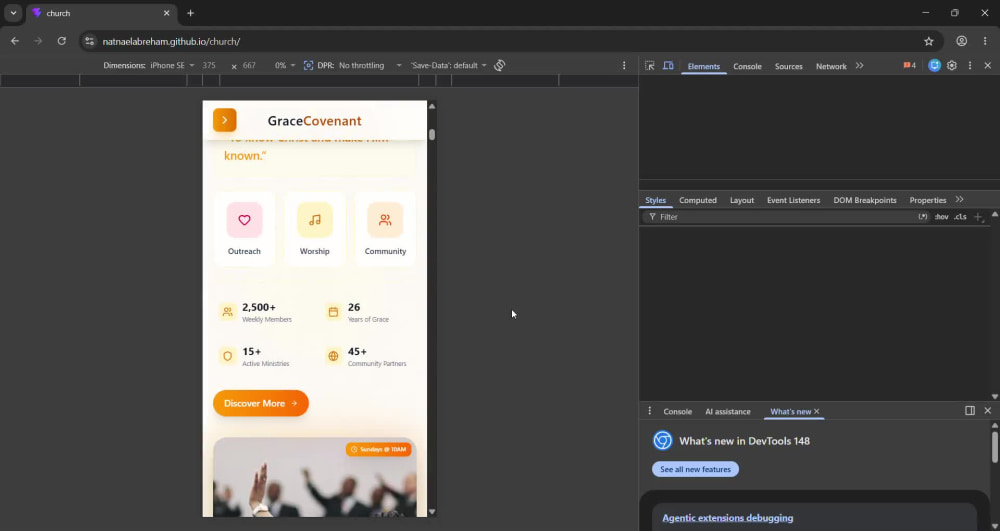
Task: View site information icon in address bar
Action: click(x=89, y=41)
